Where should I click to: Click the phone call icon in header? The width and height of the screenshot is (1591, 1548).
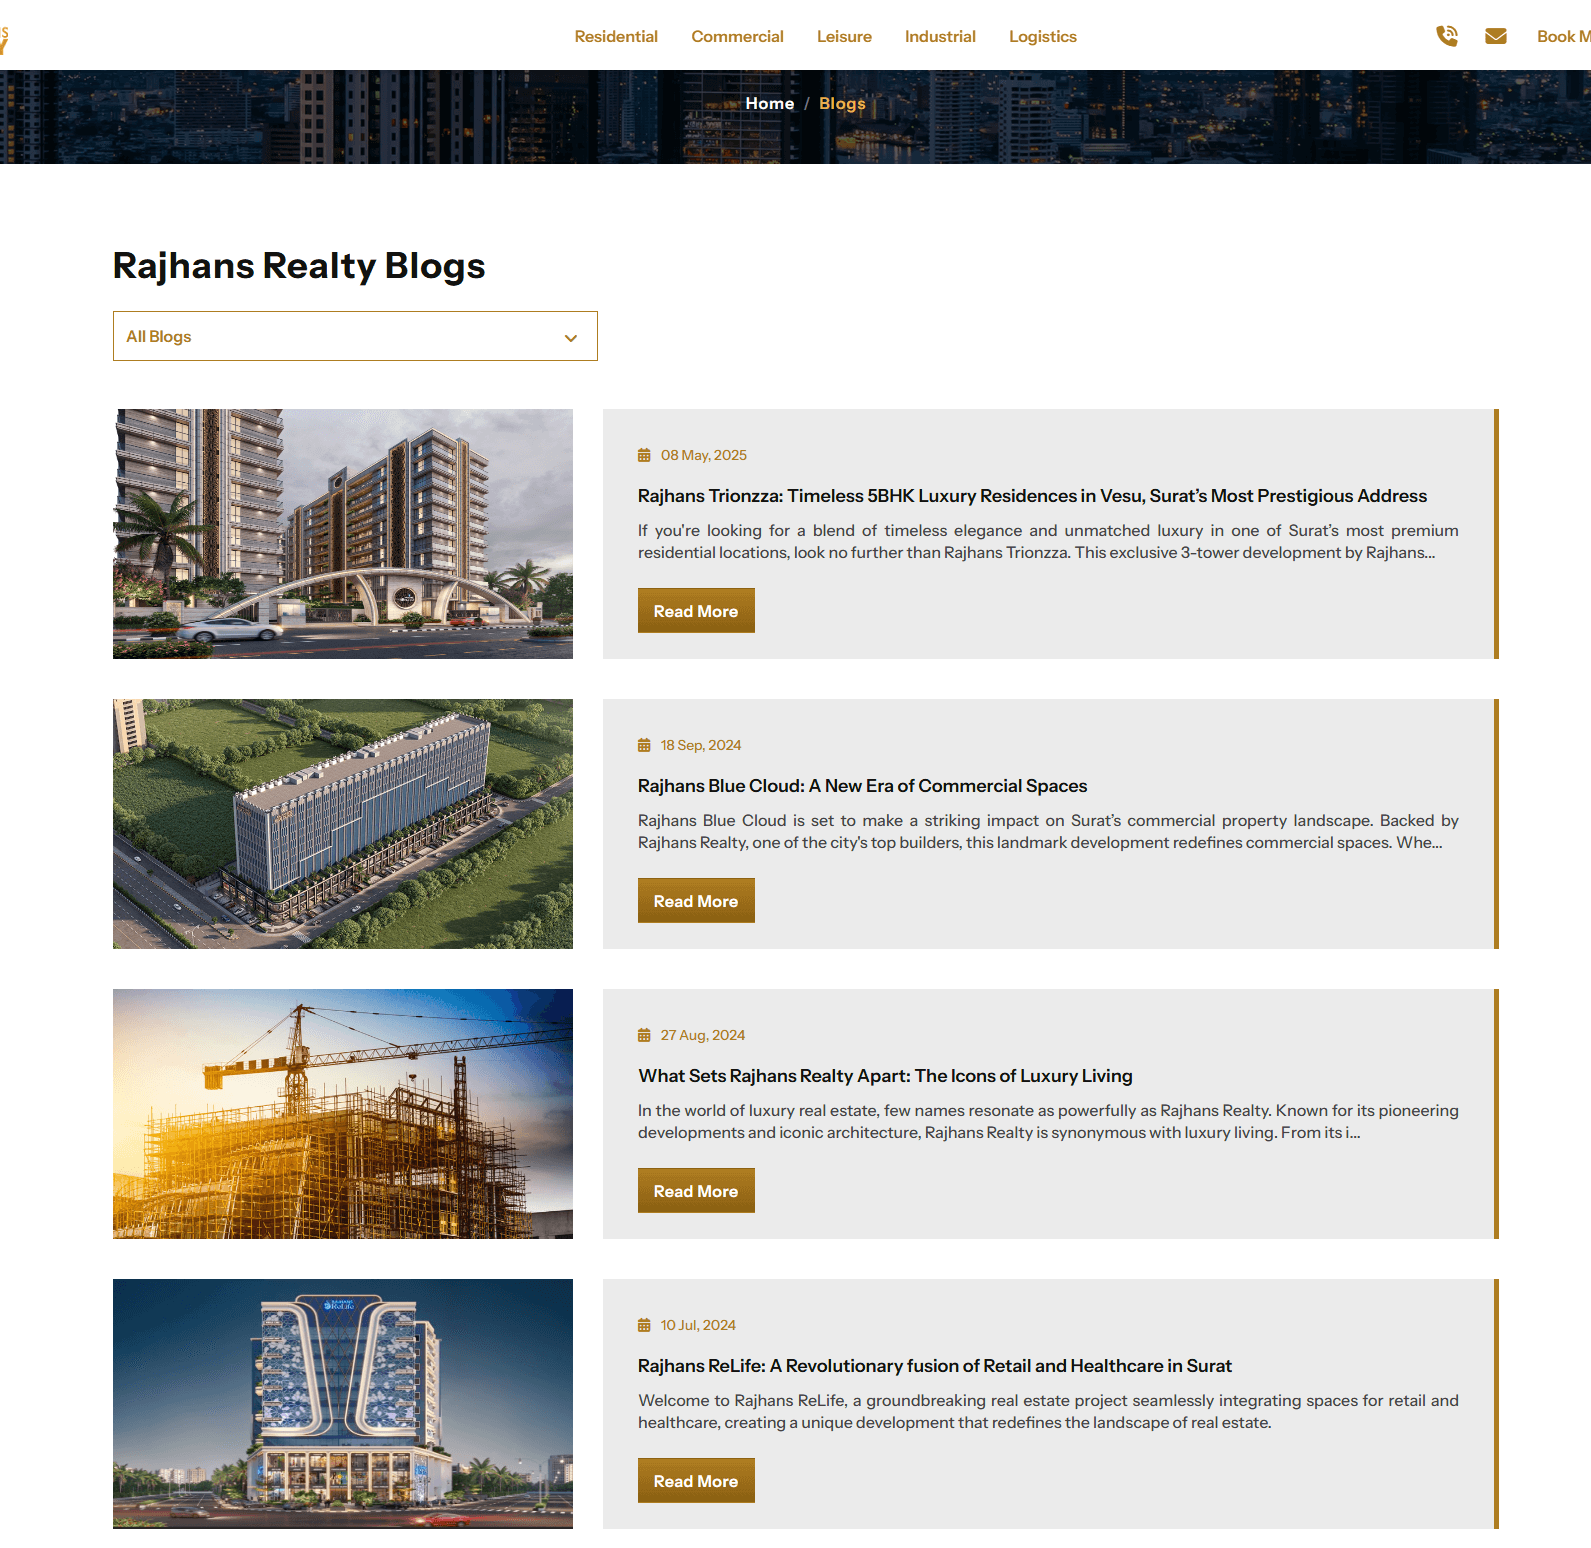1447,36
